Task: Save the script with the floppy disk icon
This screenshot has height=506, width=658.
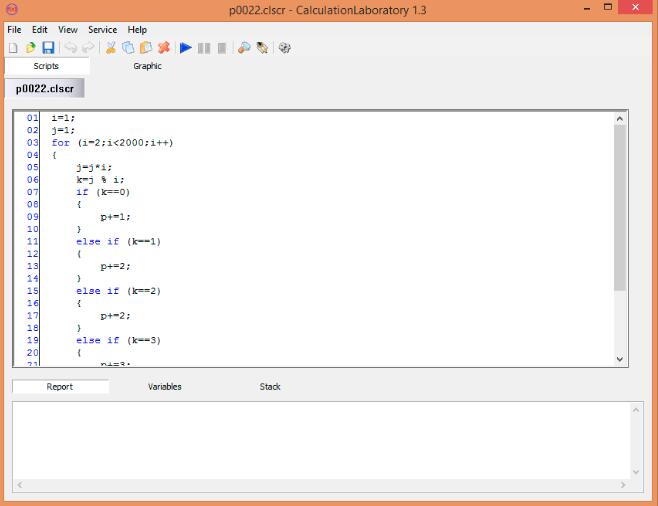Action: [x=47, y=48]
